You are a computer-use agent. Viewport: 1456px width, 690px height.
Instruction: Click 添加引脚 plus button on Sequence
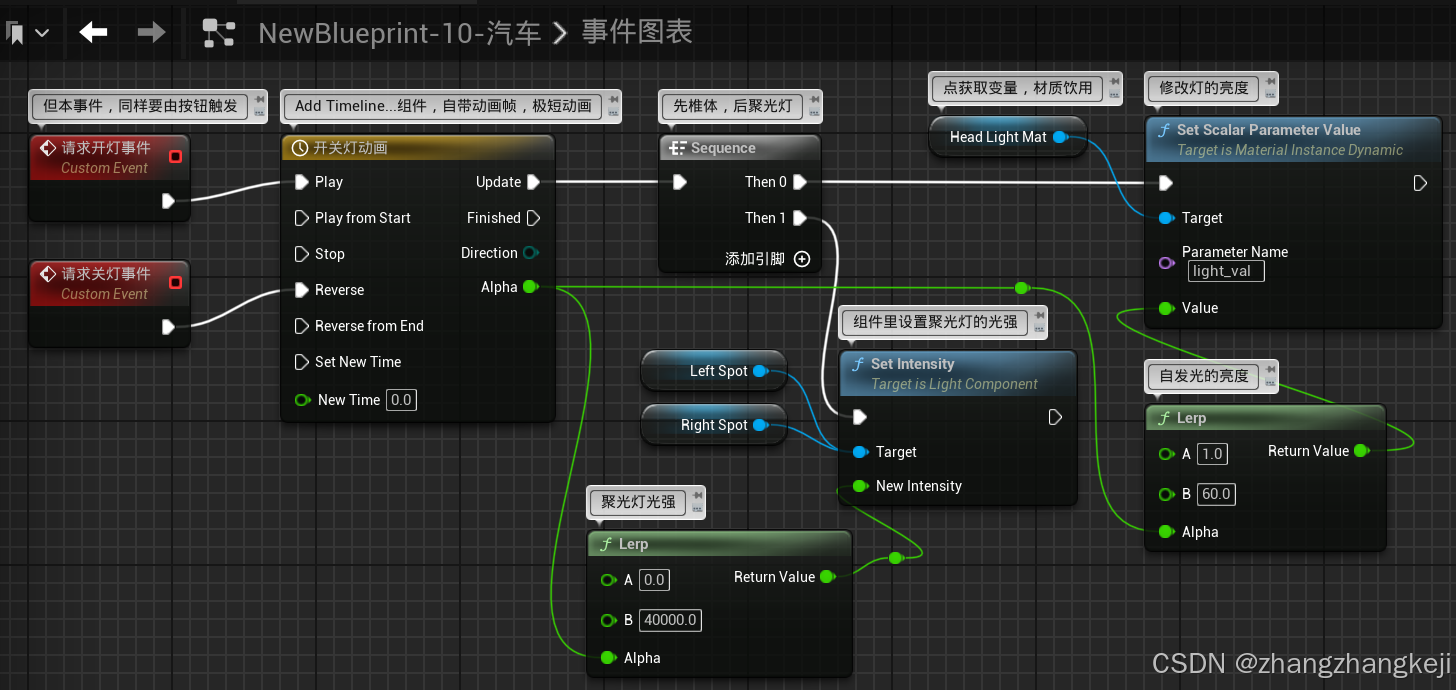[802, 259]
